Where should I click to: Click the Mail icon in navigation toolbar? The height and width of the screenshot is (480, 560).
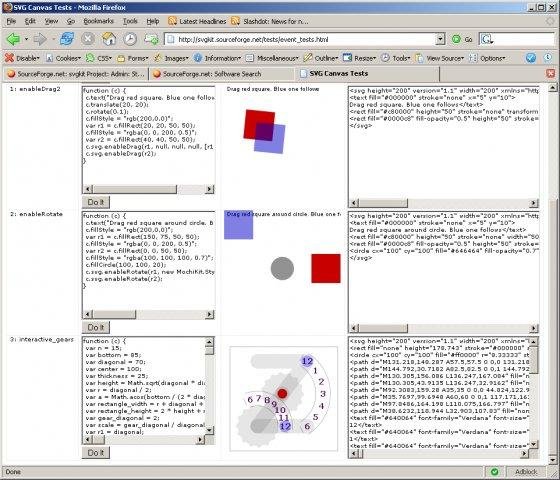click(151, 39)
